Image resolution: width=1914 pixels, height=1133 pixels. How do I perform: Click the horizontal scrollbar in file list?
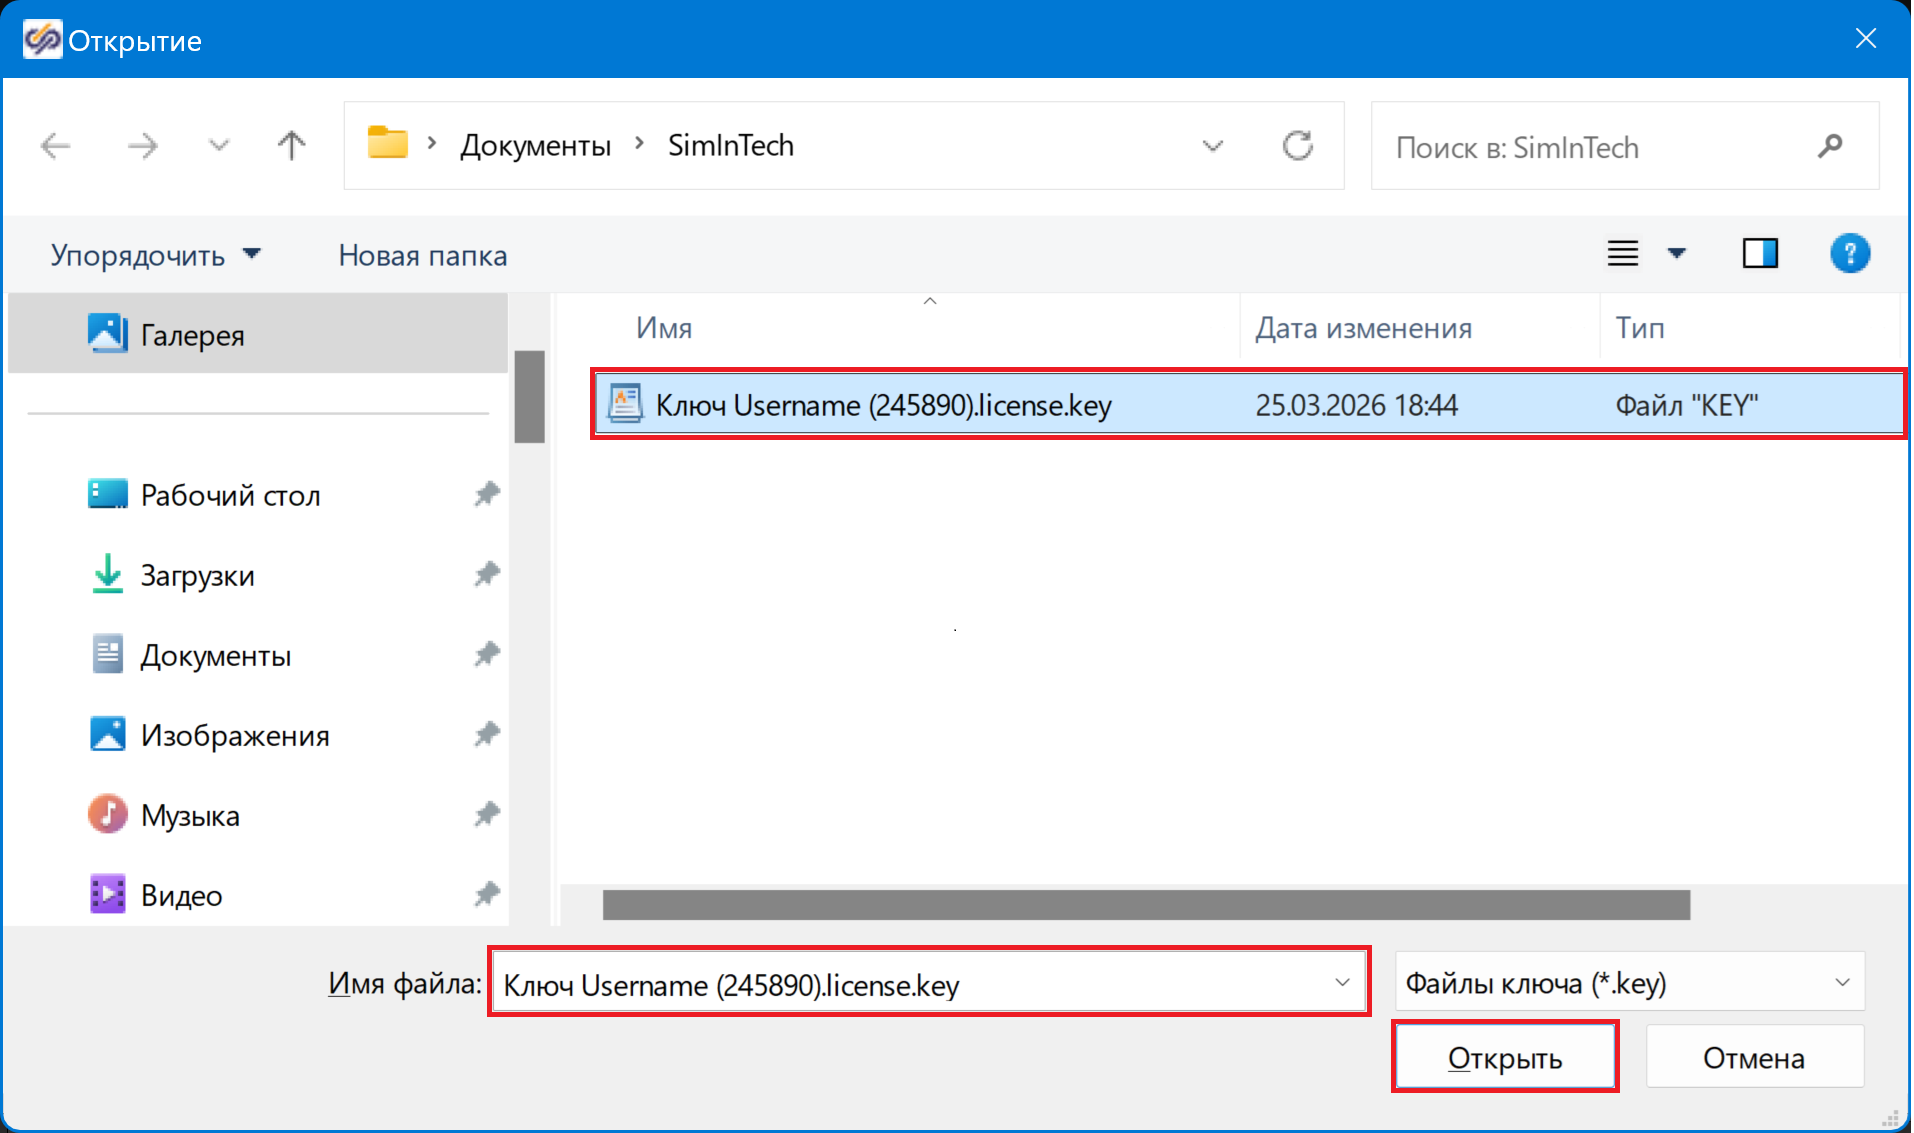tap(1145, 905)
